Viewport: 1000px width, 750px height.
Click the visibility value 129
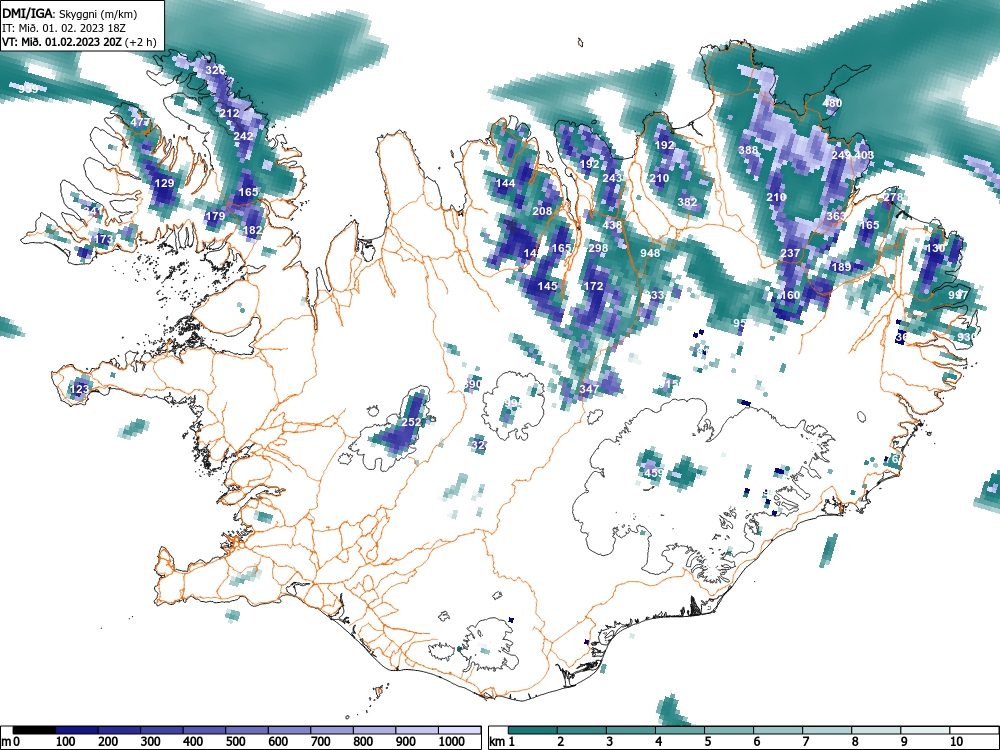coord(165,183)
